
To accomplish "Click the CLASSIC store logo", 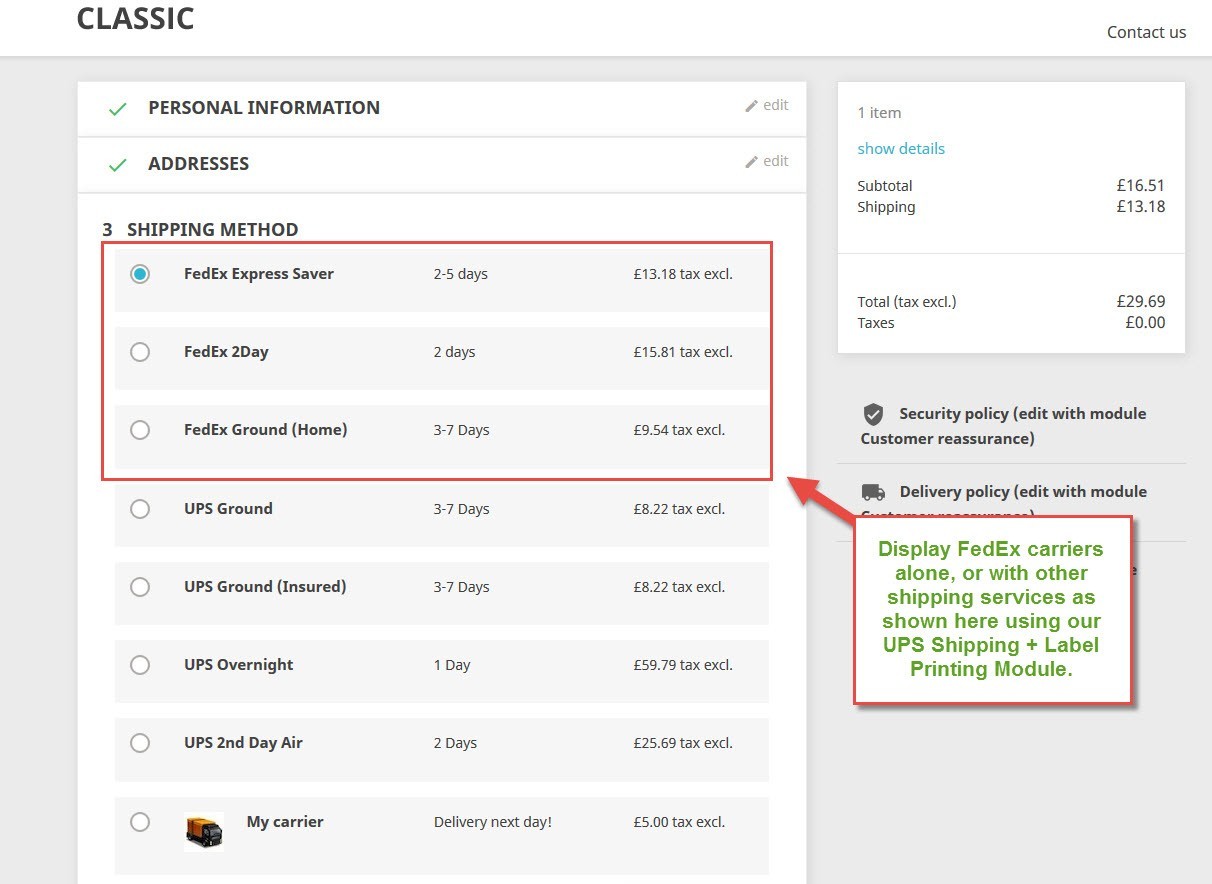I will coord(135,18).
